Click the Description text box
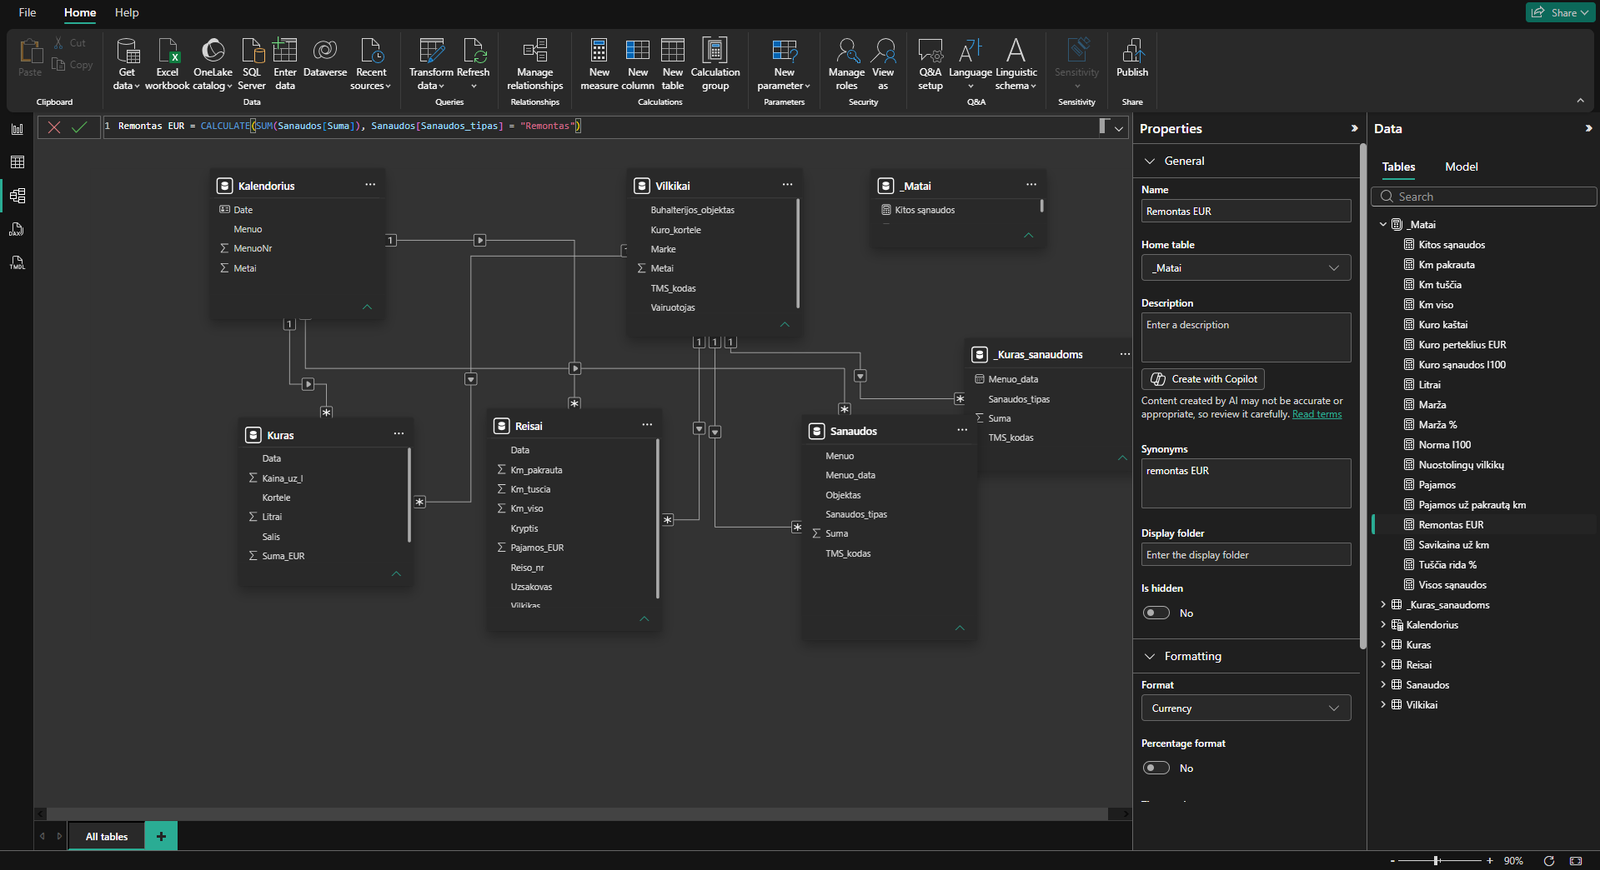The width and height of the screenshot is (1600, 870). point(1246,337)
